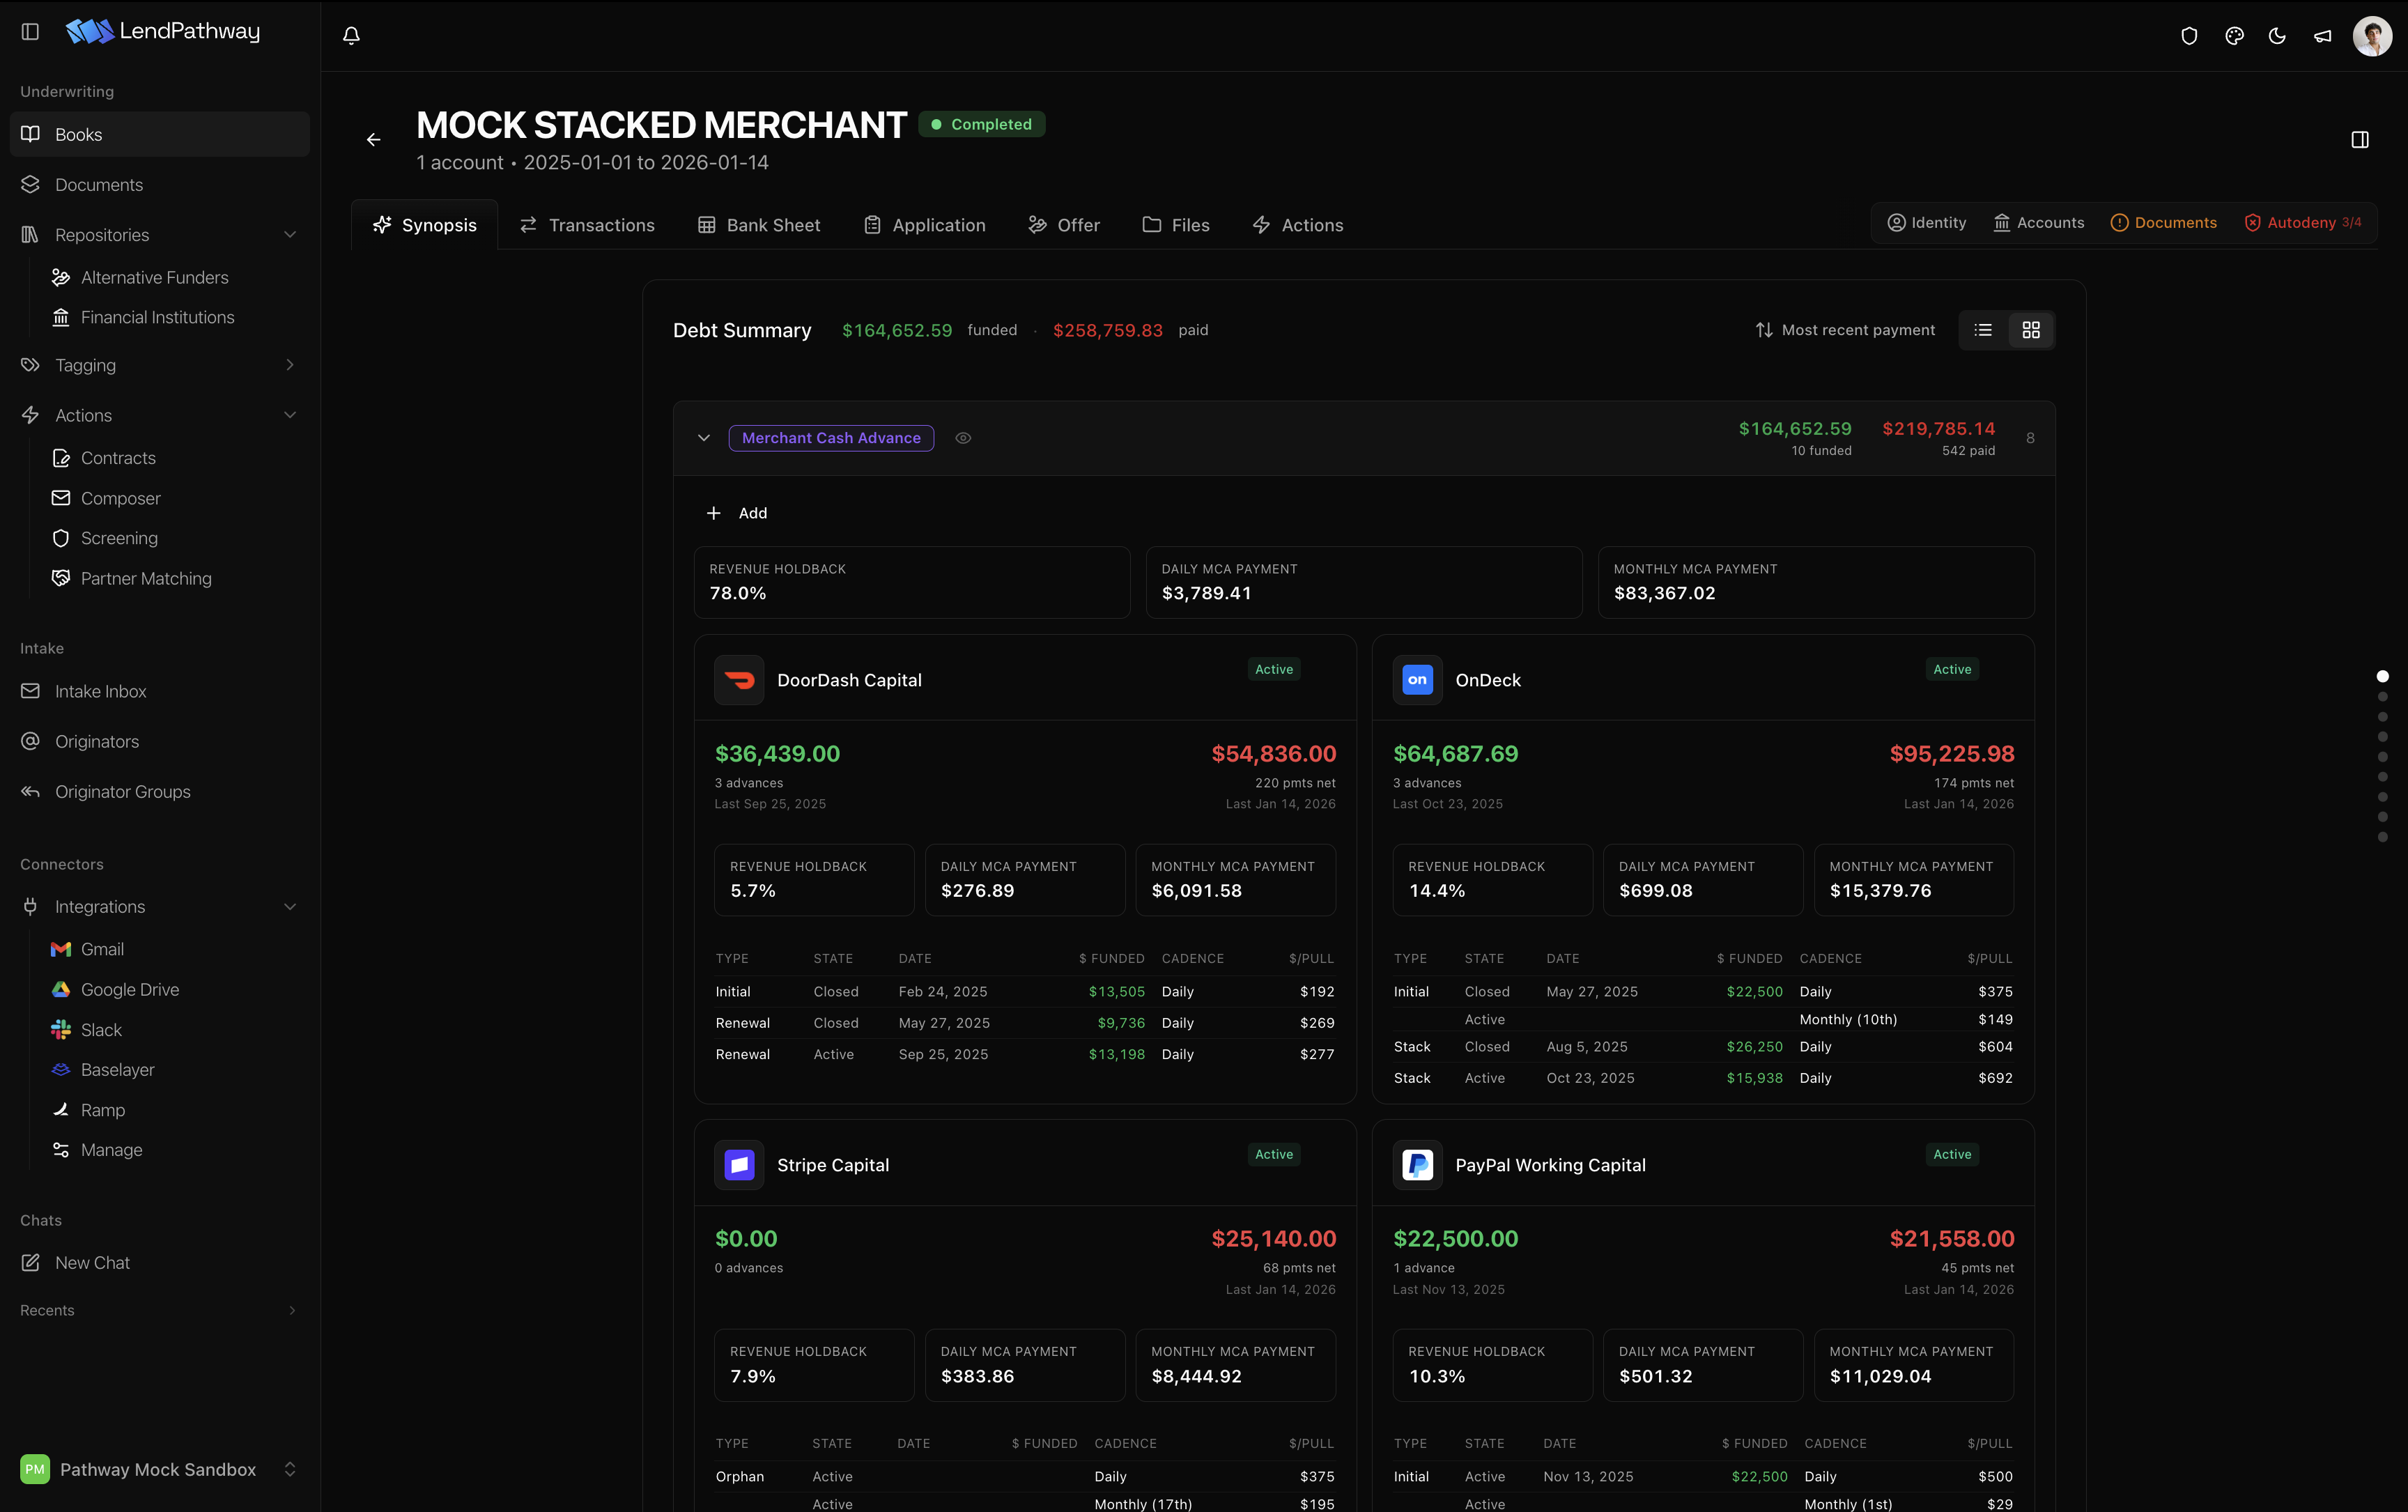Open the Autodeny 3/4 status
Image resolution: width=2408 pixels, height=1512 pixels.
click(x=2303, y=222)
